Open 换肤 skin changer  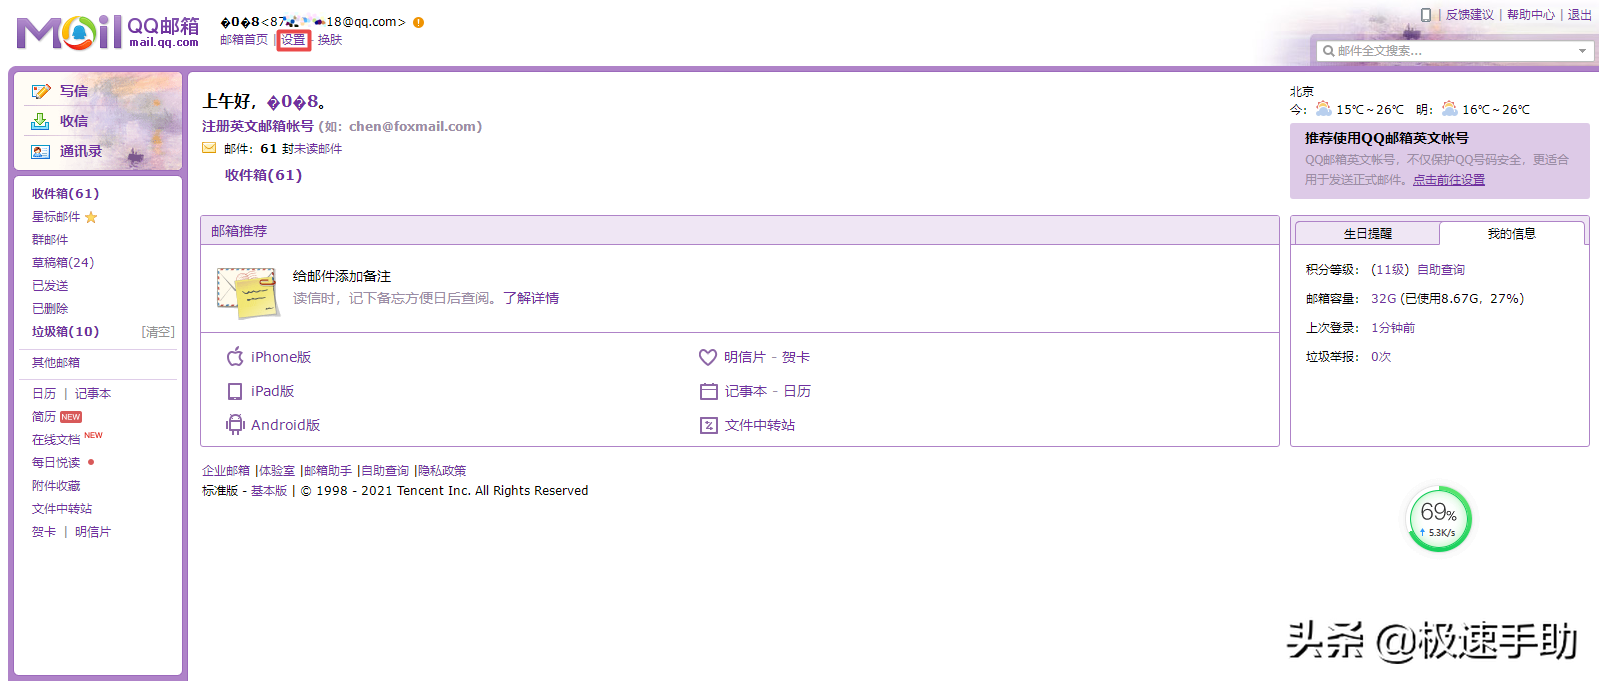330,40
